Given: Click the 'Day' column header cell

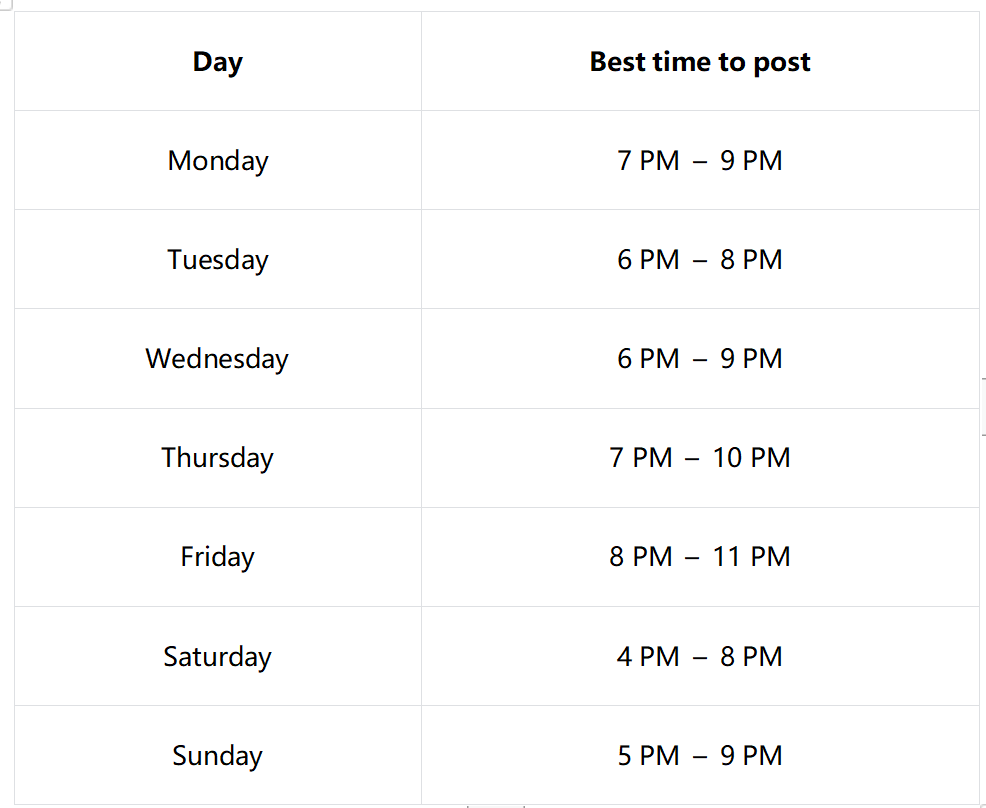Looking at the screenshot, I should click(x=218, y=62).
